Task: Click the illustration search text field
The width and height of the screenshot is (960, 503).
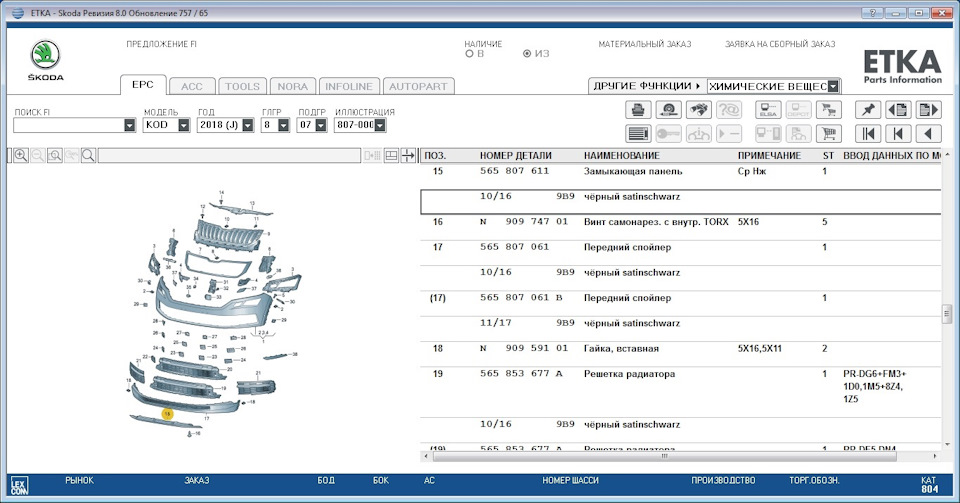Action: pos(229,155)
